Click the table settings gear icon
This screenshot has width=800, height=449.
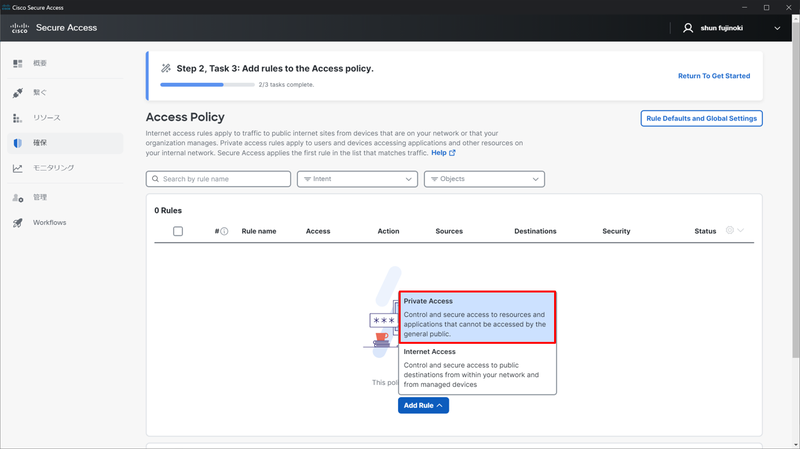point(730,230)
